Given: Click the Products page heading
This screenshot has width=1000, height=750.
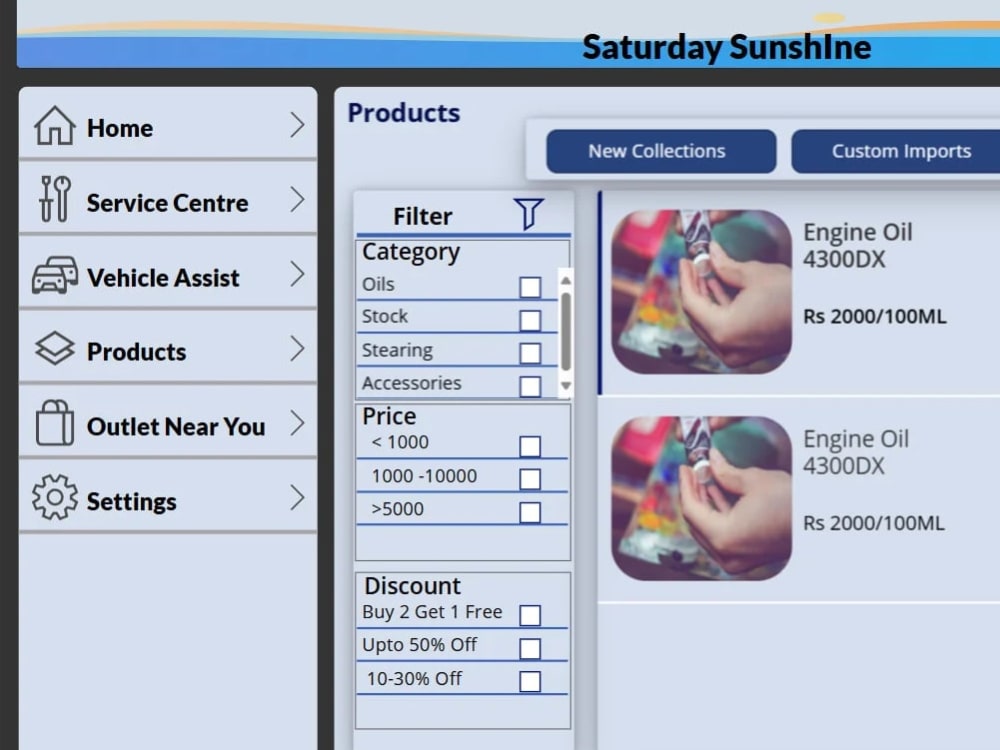Looking at the screenshot, I should click(404, 113).
